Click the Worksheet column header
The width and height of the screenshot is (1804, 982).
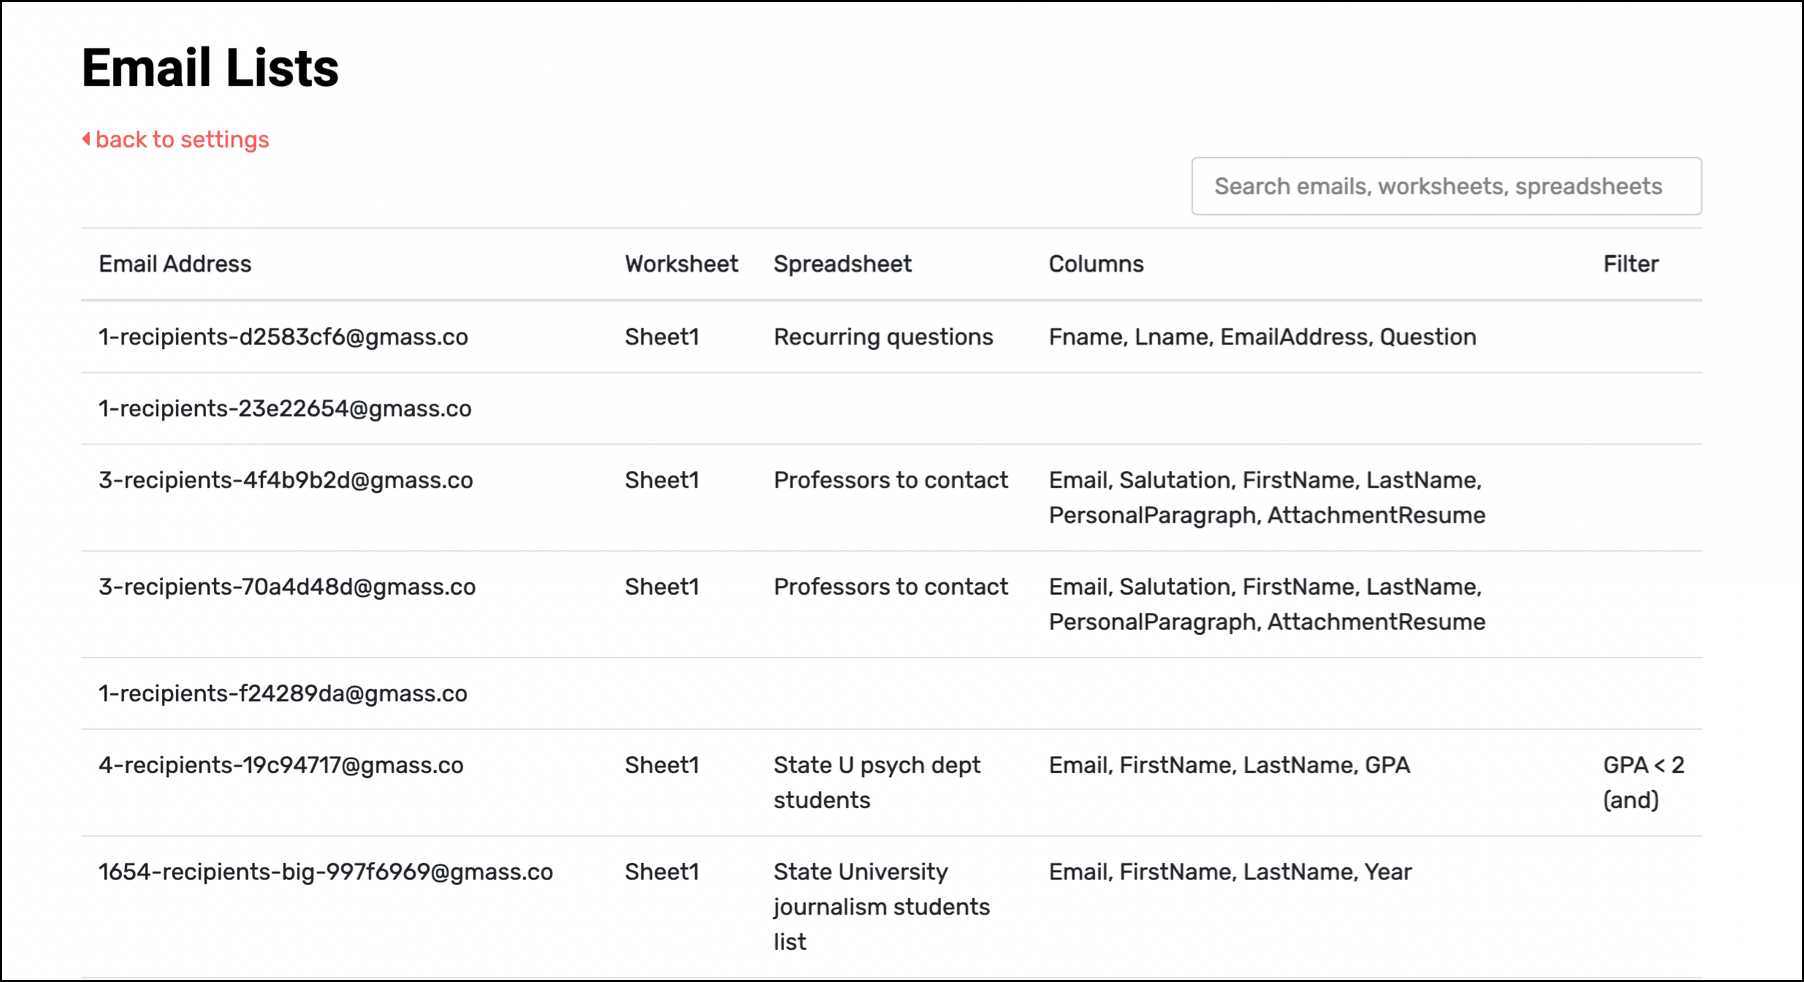pyautogui.click(x=681, y=264)
